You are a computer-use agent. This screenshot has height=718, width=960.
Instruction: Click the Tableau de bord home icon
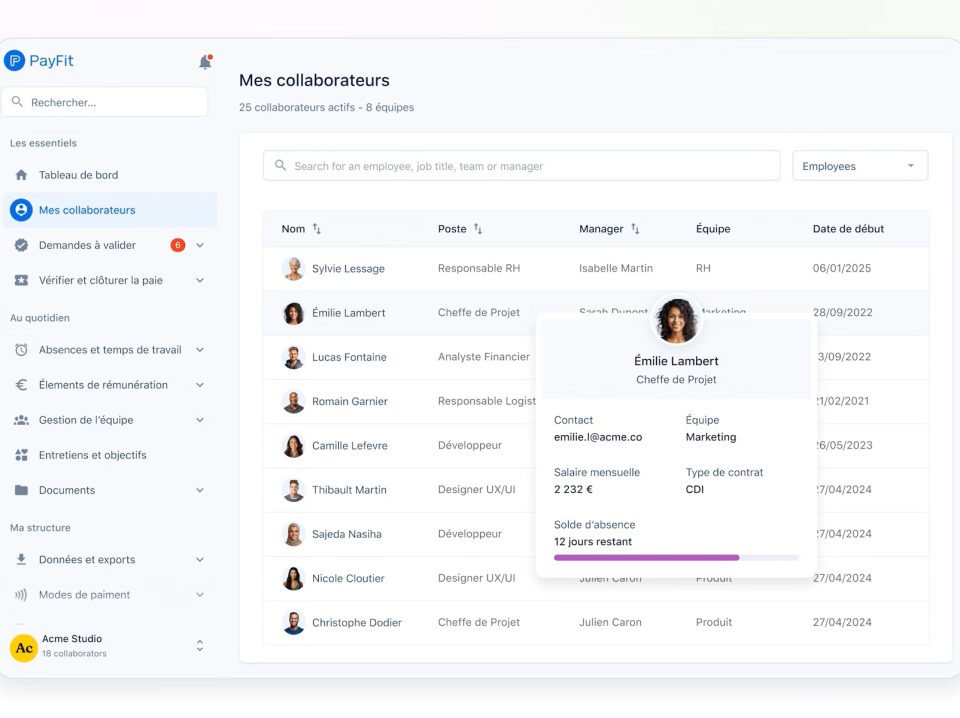click(x=20, y=175)
